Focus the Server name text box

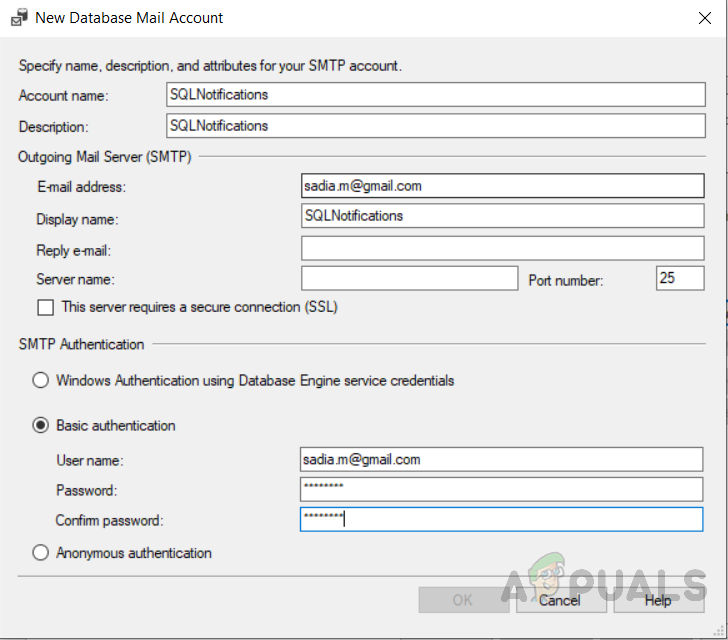point(409,278)
